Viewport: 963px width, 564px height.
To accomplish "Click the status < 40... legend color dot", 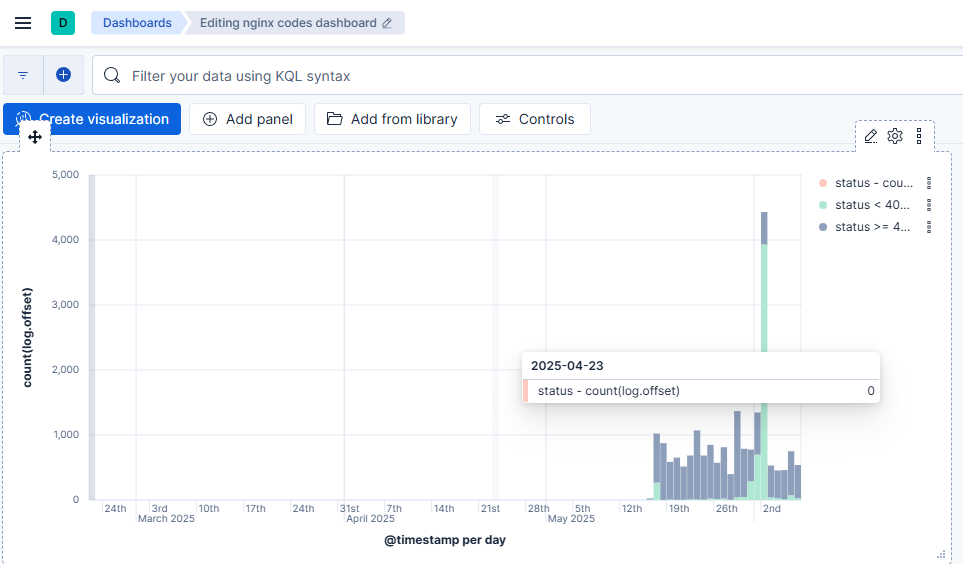I will [823, 205].
